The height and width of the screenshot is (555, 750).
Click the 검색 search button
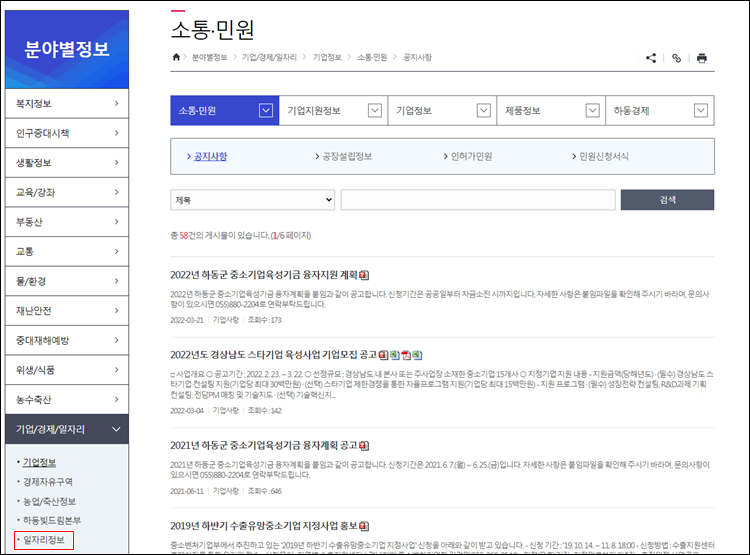click(667, 200)
